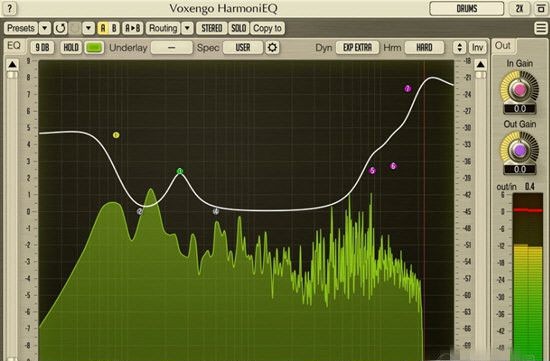Select the B state slot
Screen dimensions: 550x361
tap(114, 28)
